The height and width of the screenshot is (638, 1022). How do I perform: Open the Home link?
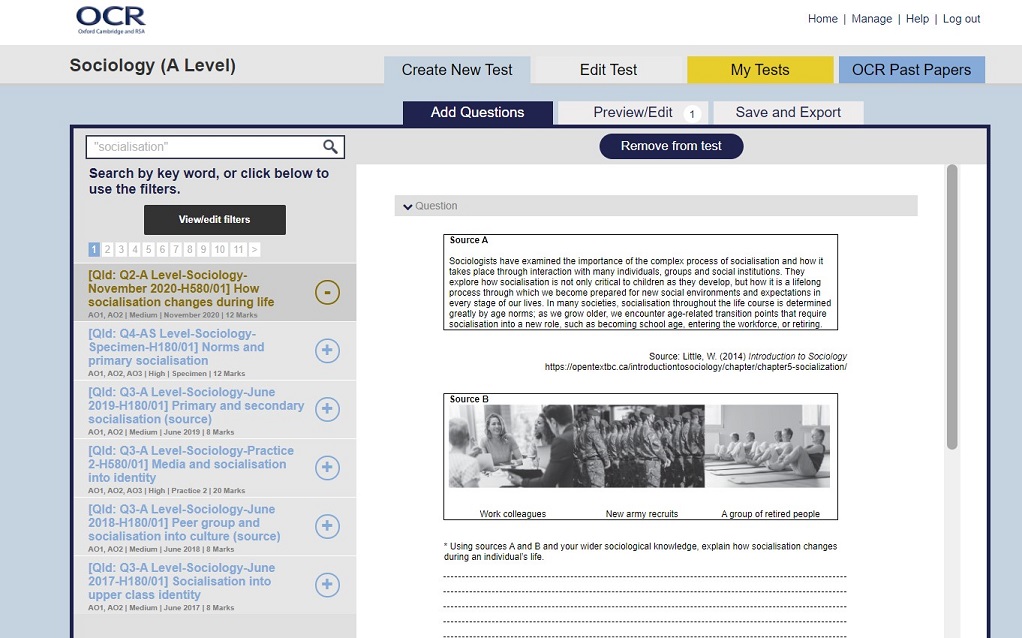pos(823,19)
